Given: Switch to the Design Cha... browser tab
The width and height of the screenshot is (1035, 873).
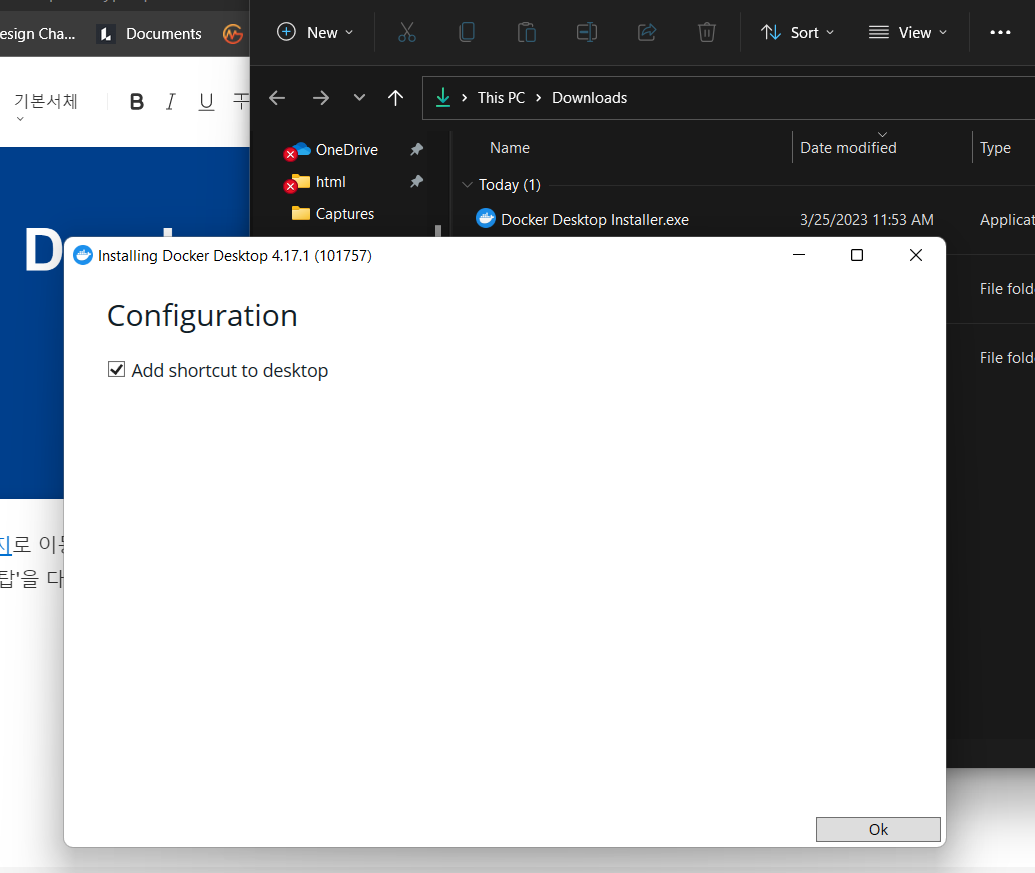Looking at the screenshot, I should [37, 34].
